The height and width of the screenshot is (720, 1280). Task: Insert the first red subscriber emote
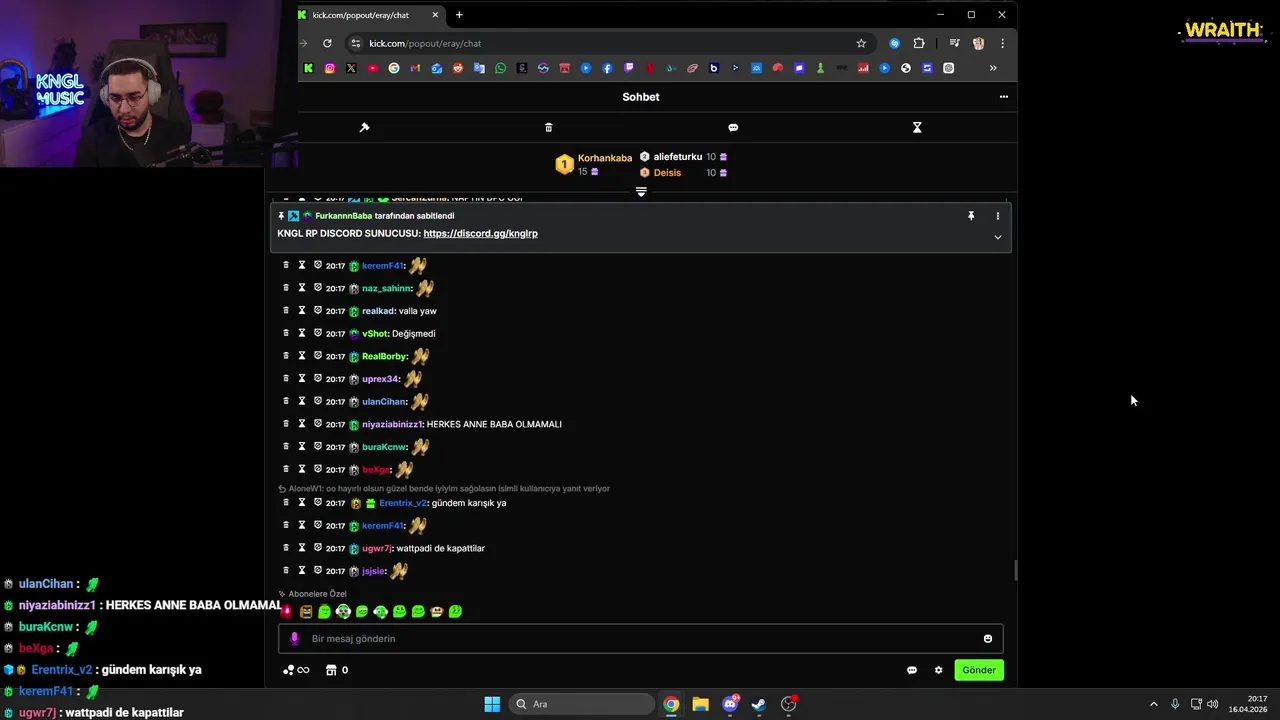(x=287, y=611)
